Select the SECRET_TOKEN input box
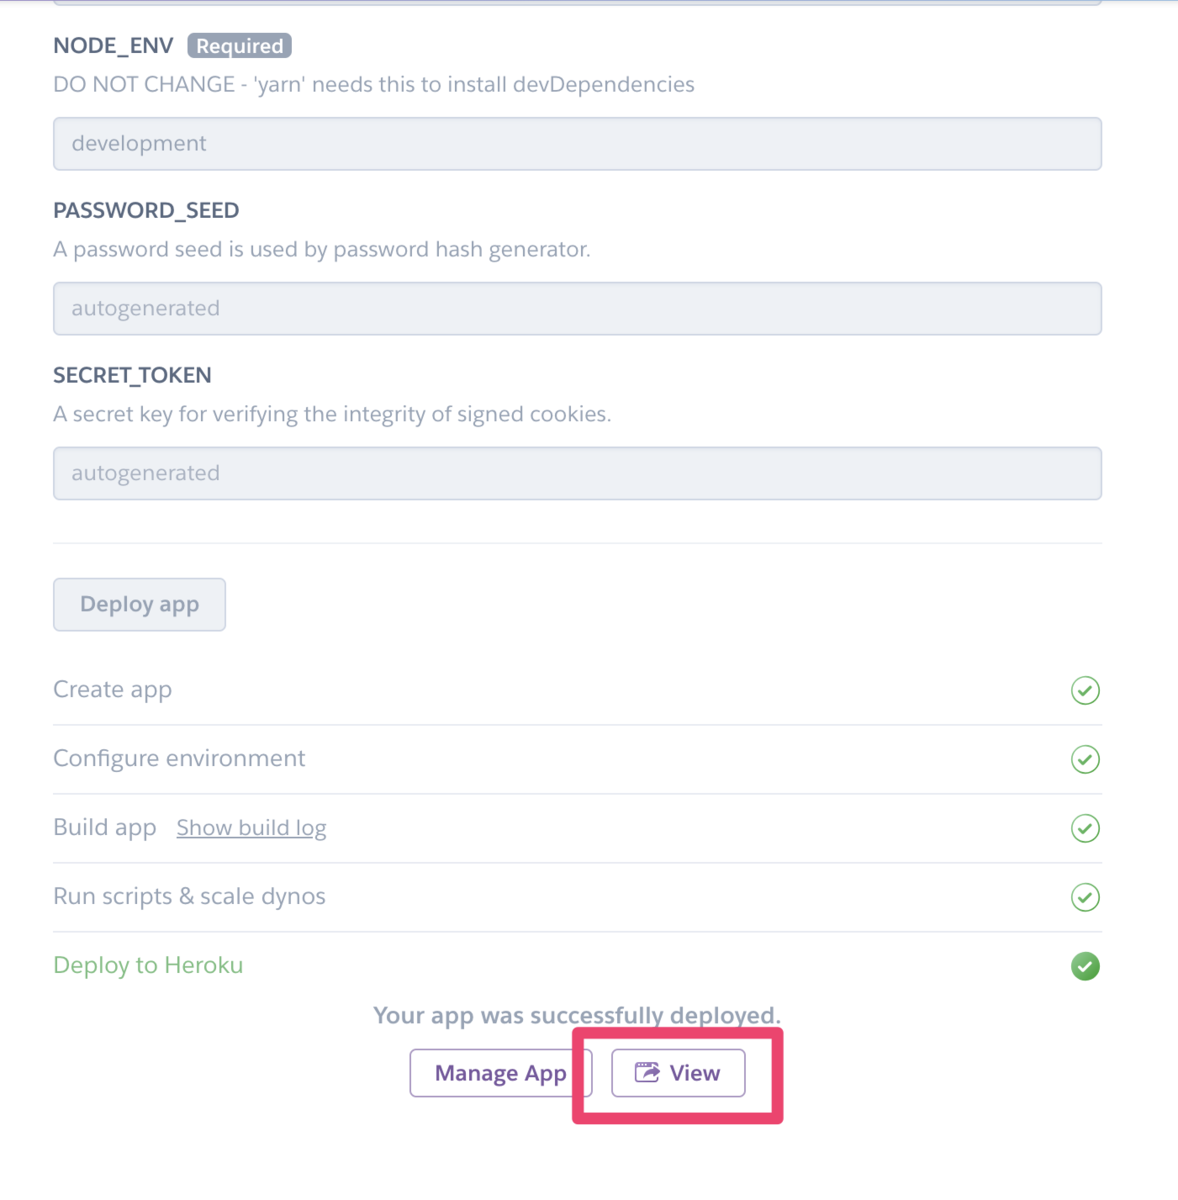The width and height of the screenshot is (1178, 1200). coord(577,474)
